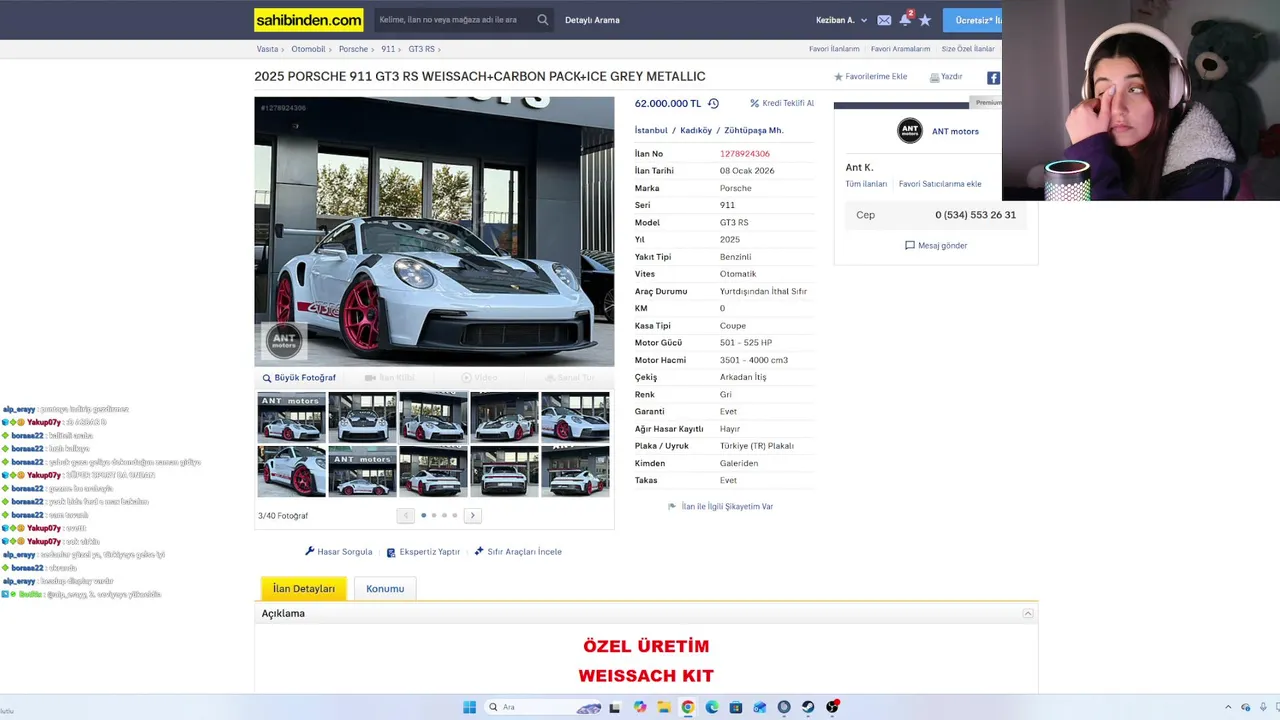The width and height of the screenshot is (1280, 720).
Task: Show hidden system tray icons chevron
Action: 1228,707
